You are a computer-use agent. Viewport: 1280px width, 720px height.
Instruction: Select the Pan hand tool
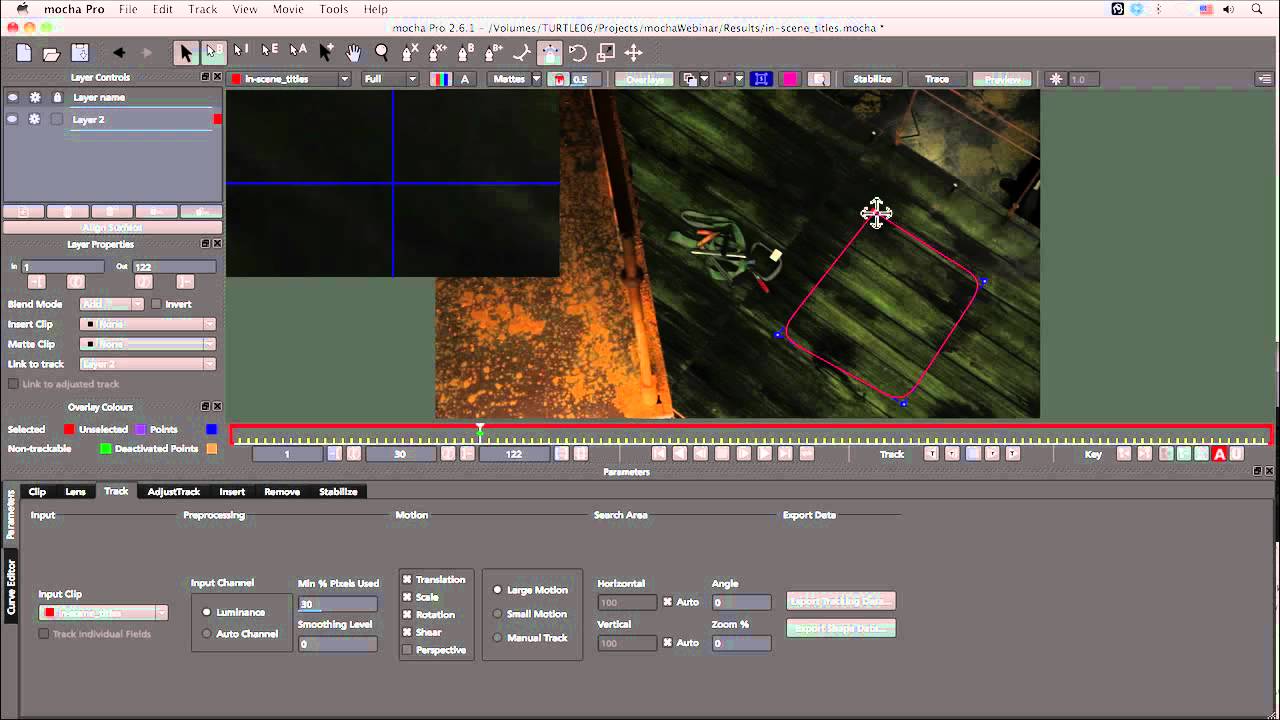(x=354, y=53)
